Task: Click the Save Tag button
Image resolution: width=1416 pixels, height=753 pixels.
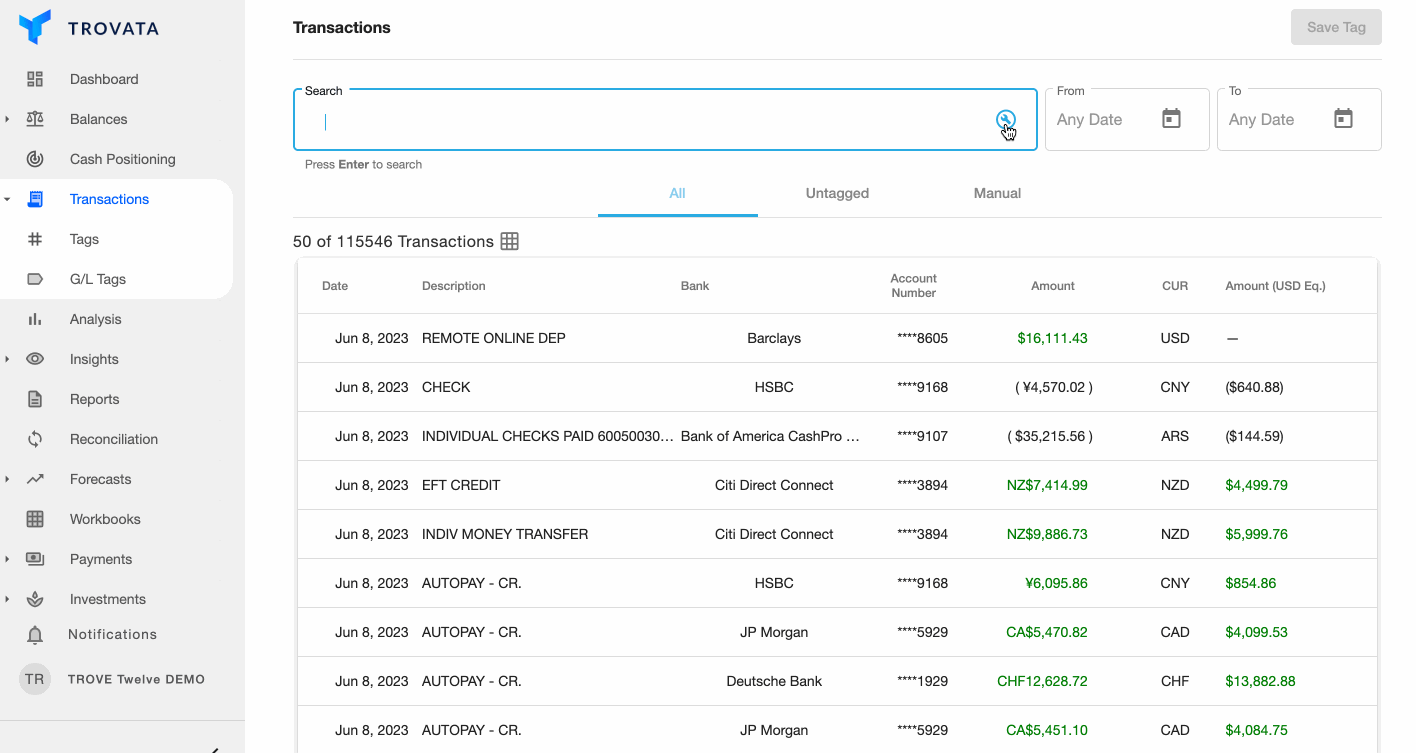Action: point(1336,27)
